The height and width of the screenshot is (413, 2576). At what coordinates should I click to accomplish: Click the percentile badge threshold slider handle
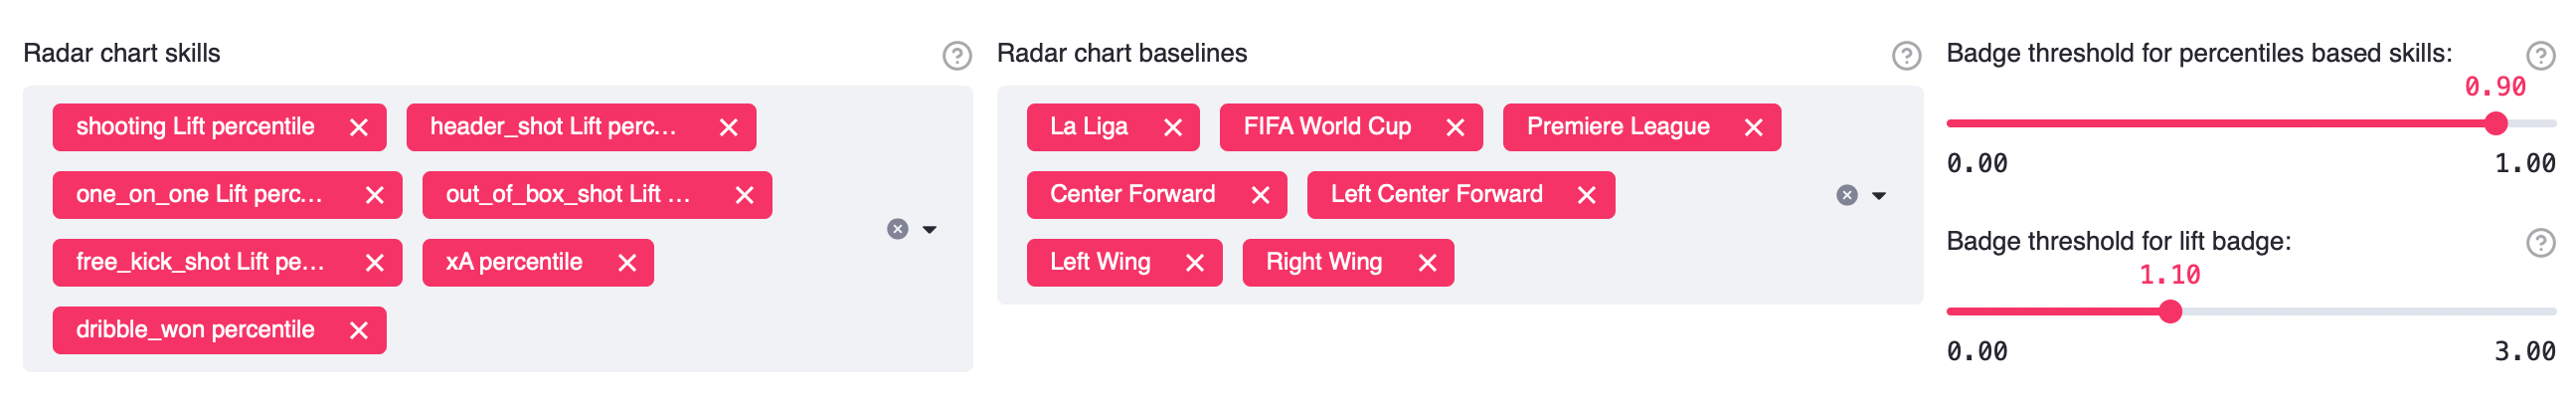pyautogui.click(x=2495, y=124)
